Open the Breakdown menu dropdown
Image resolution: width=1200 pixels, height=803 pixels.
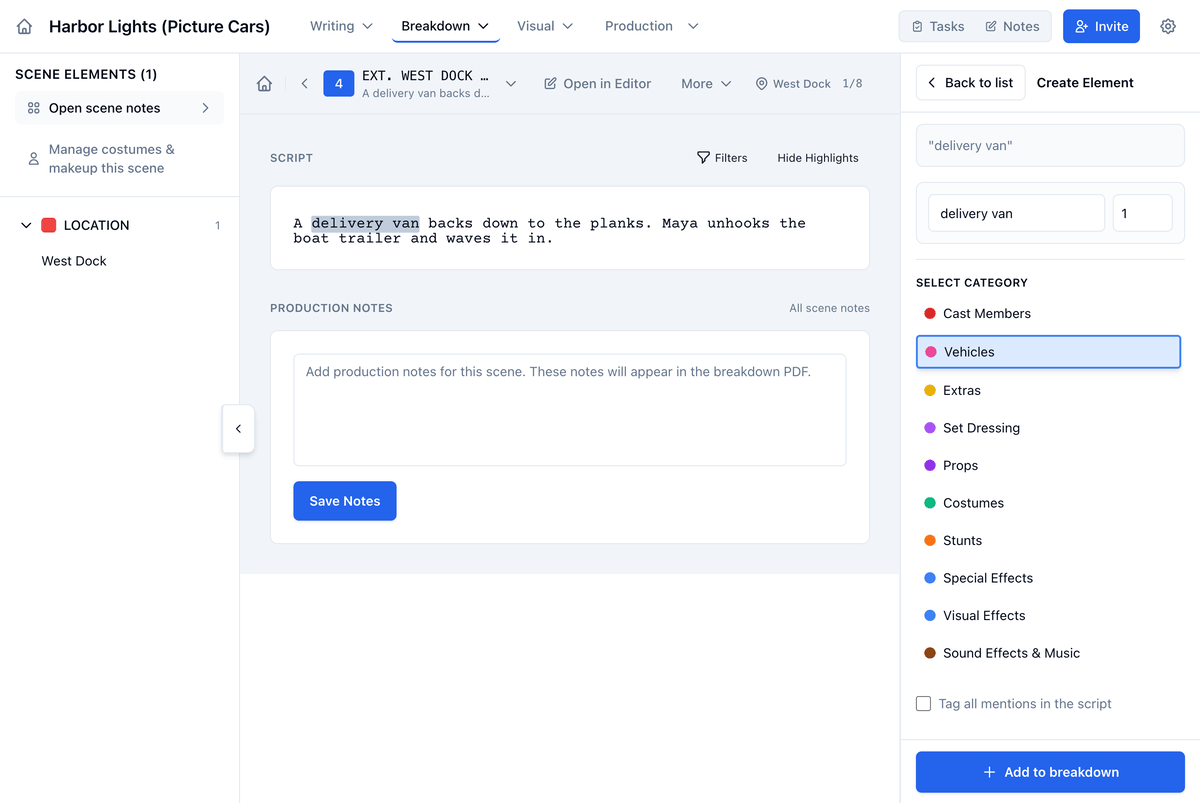tap(445, 26)
